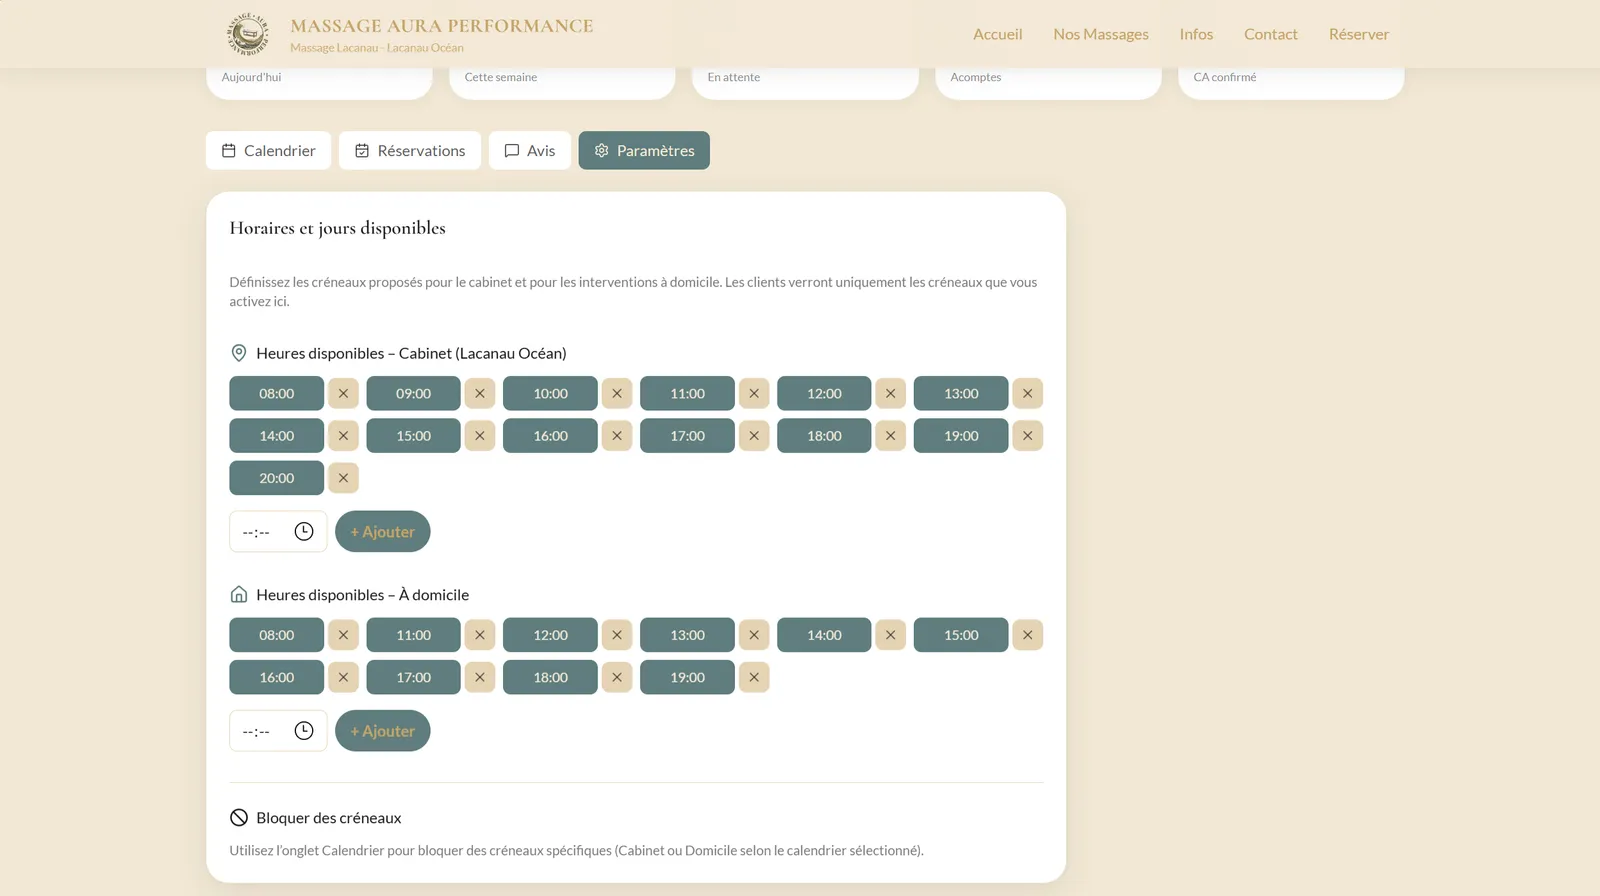Open the Cabinet time picker clock icon
The height and width of the screenshot is (896, 1600).
pyautogui.click(x=304, y=532)
